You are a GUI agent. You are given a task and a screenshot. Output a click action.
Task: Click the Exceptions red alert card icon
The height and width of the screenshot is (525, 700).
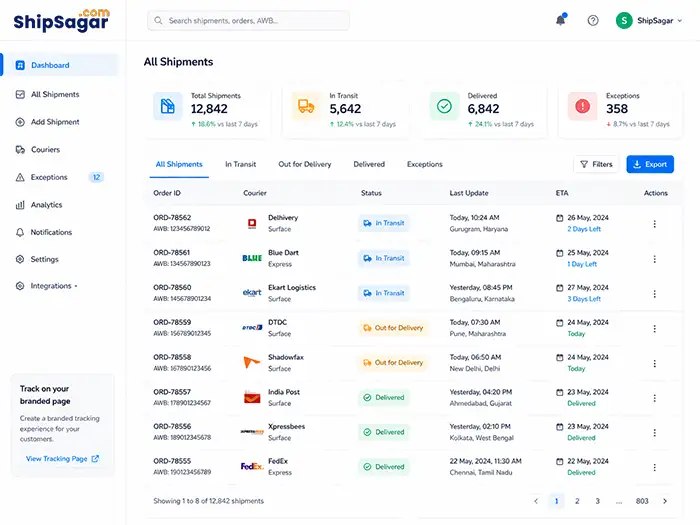[583, 106]
